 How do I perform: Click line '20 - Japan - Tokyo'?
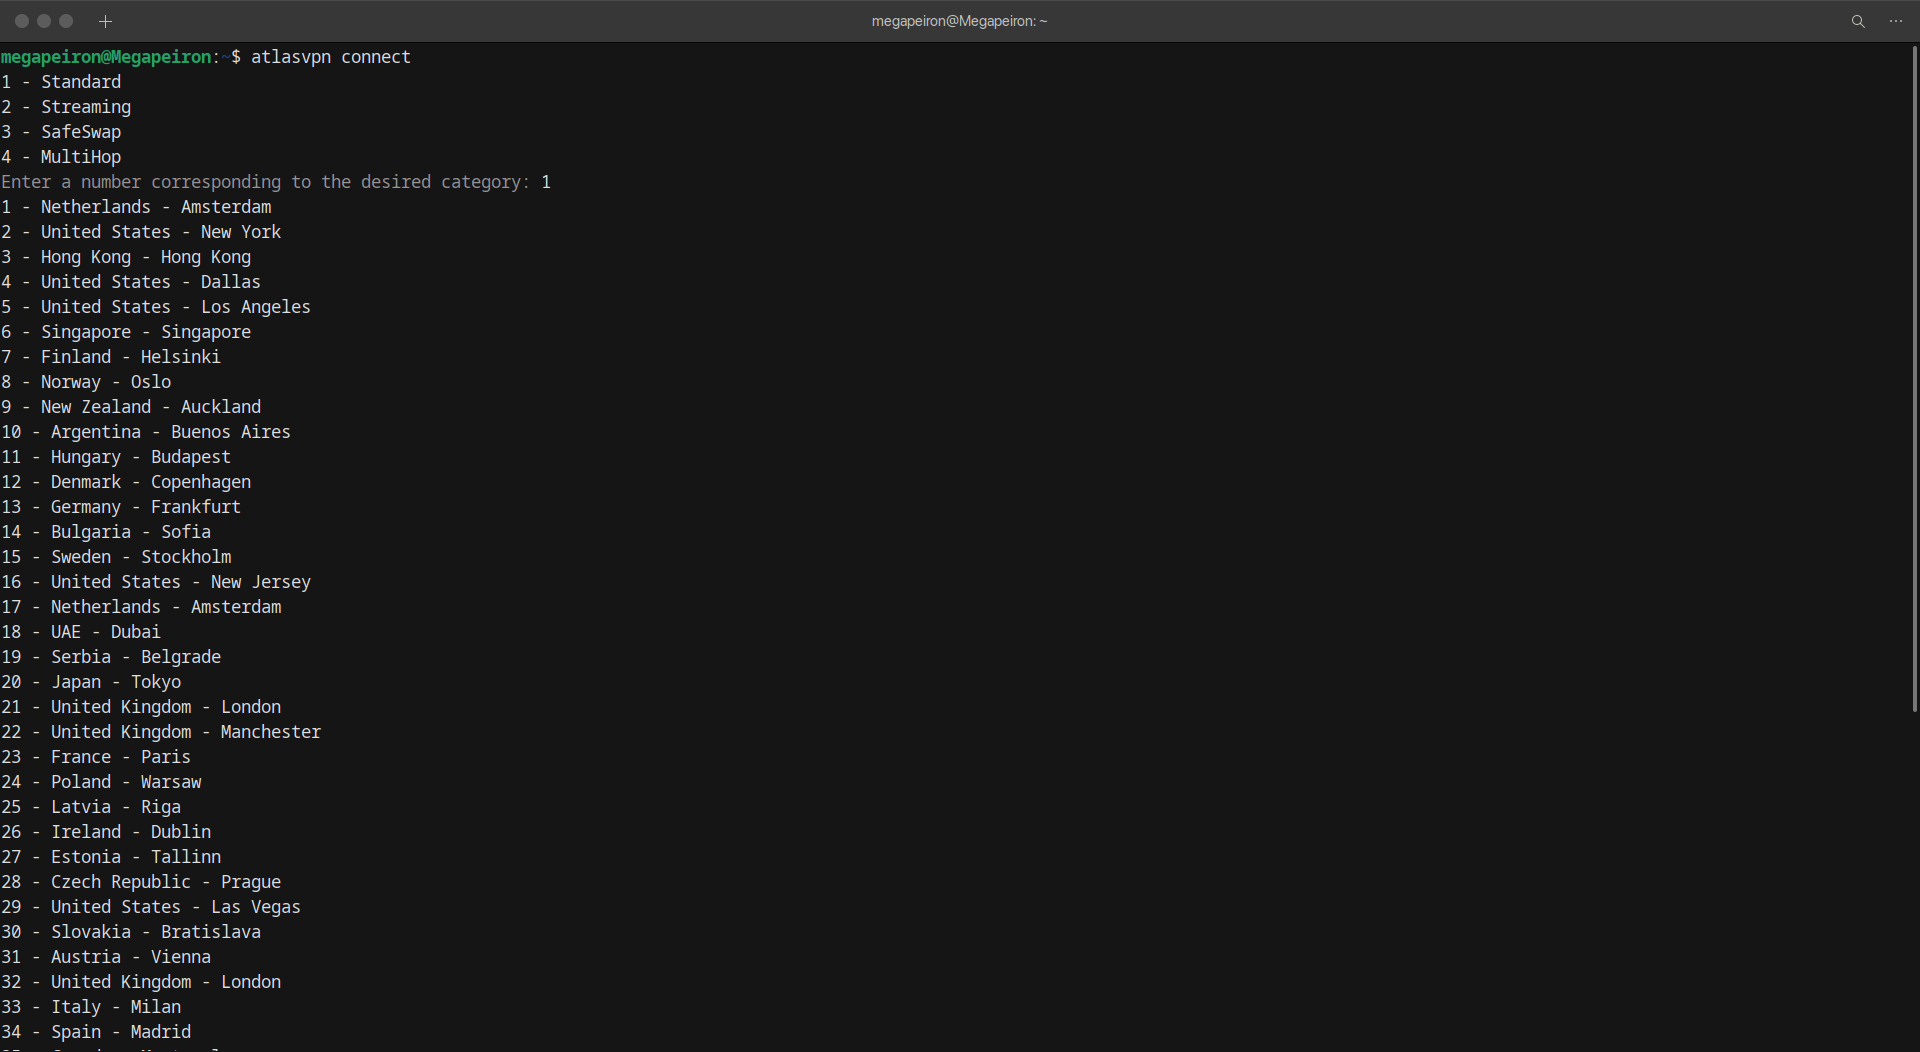pyautogui.click(x=91, y=682)
